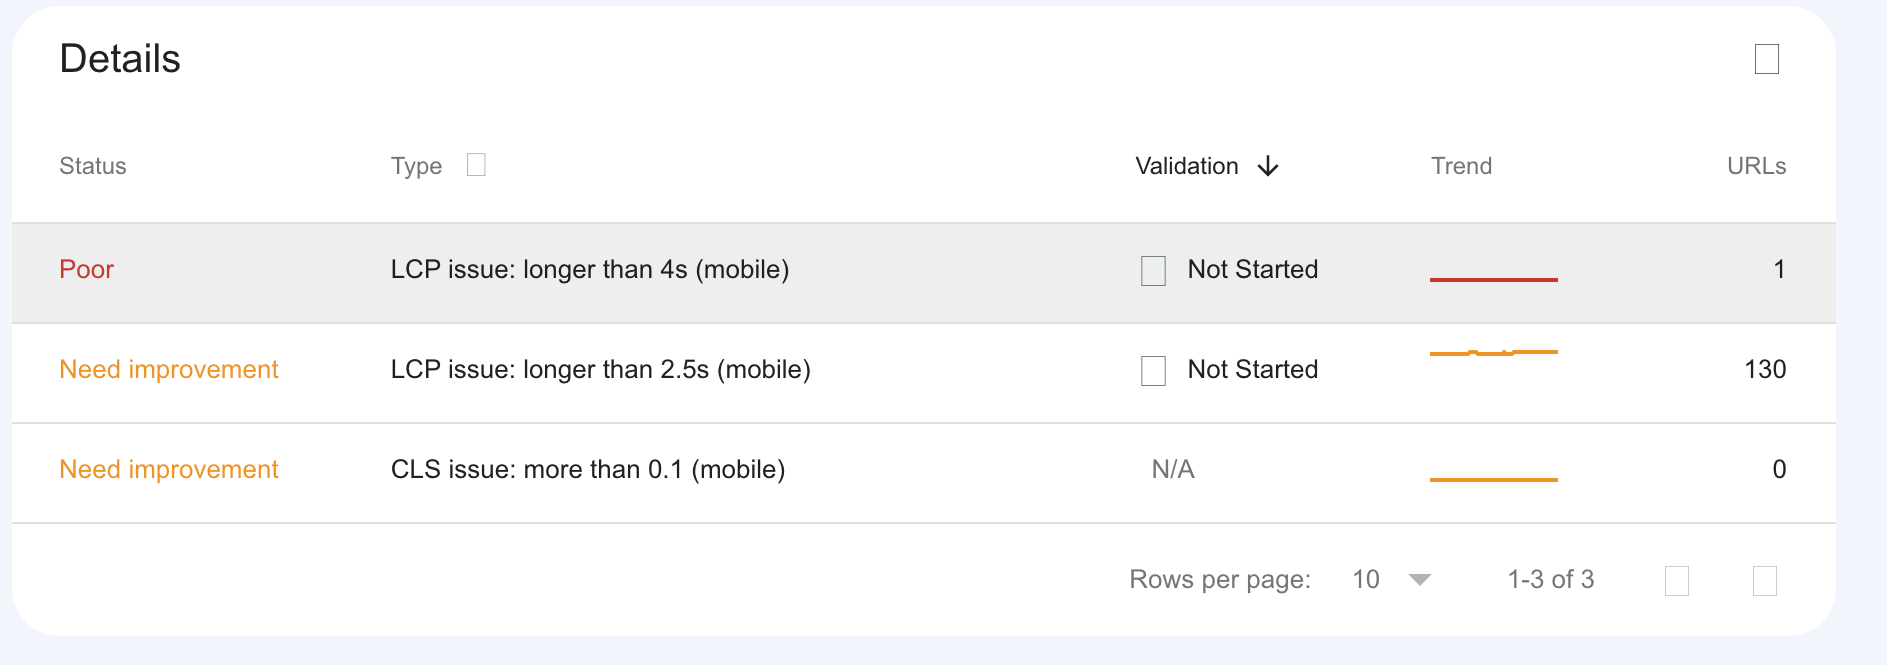
Task: Open the filter icon in Details header
Action: click(x=1767, y=59)
